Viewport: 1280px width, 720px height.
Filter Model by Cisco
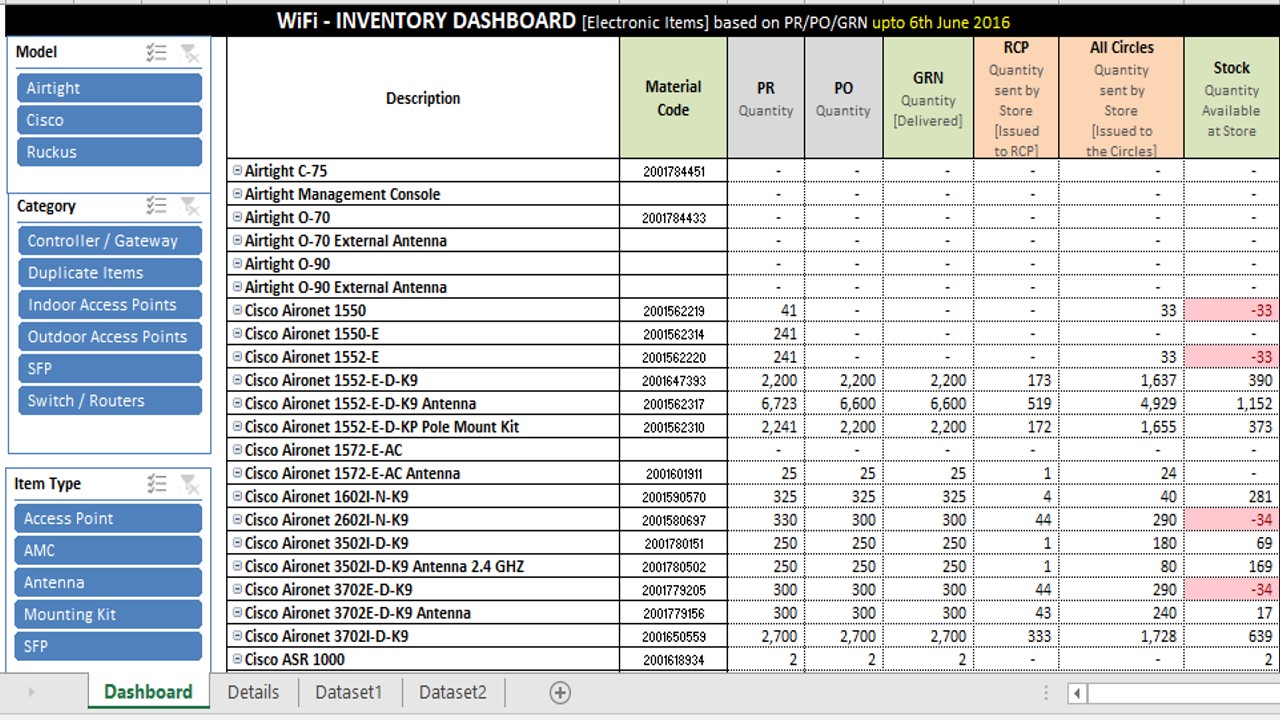tap(109, 120)
